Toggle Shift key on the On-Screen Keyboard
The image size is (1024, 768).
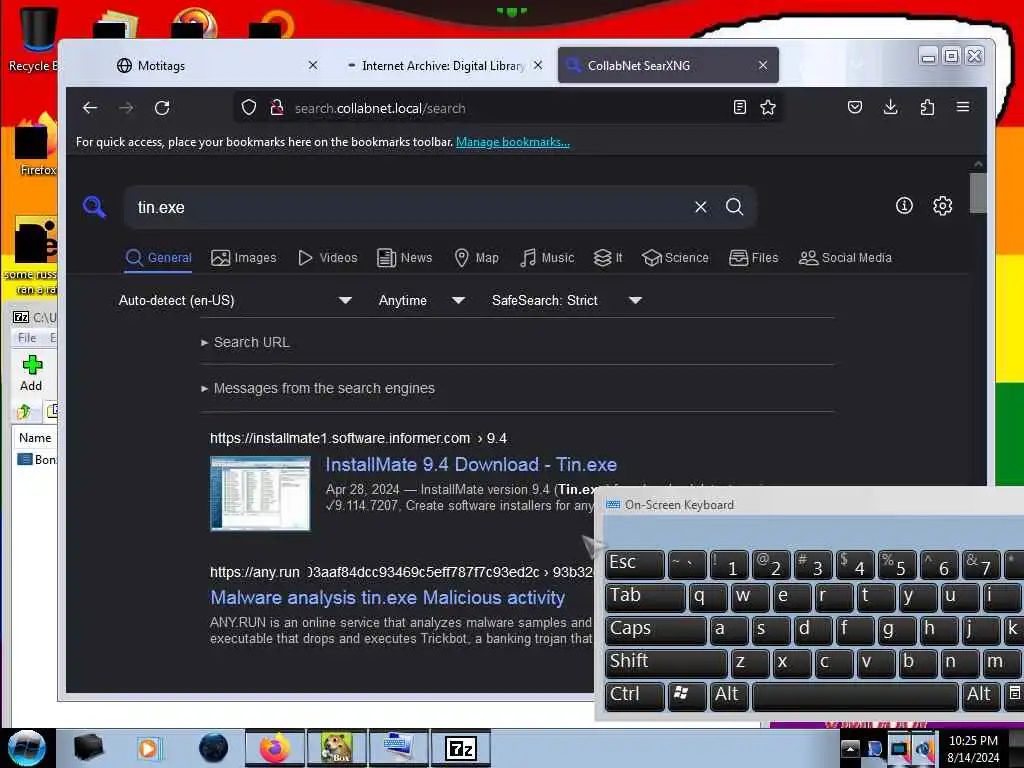[665, 662]
